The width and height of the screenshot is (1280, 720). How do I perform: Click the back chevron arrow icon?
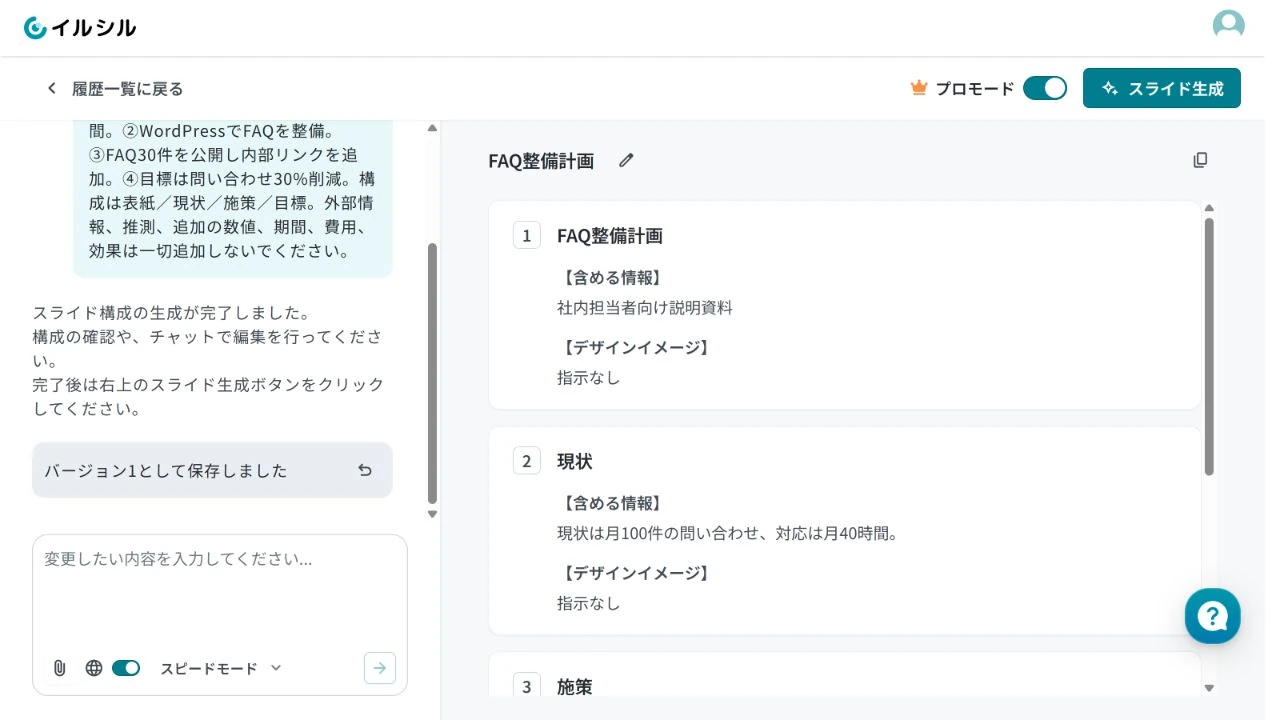pos(52,89)
